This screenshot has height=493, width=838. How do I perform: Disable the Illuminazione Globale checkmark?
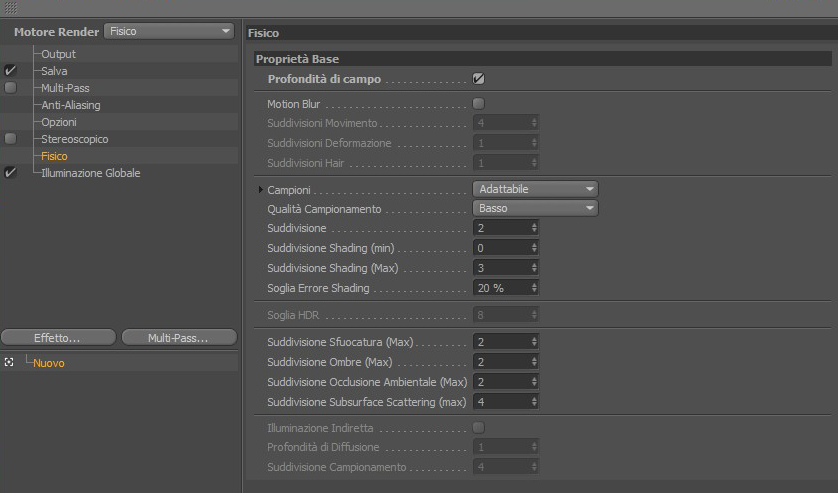[x=10, y=173]
